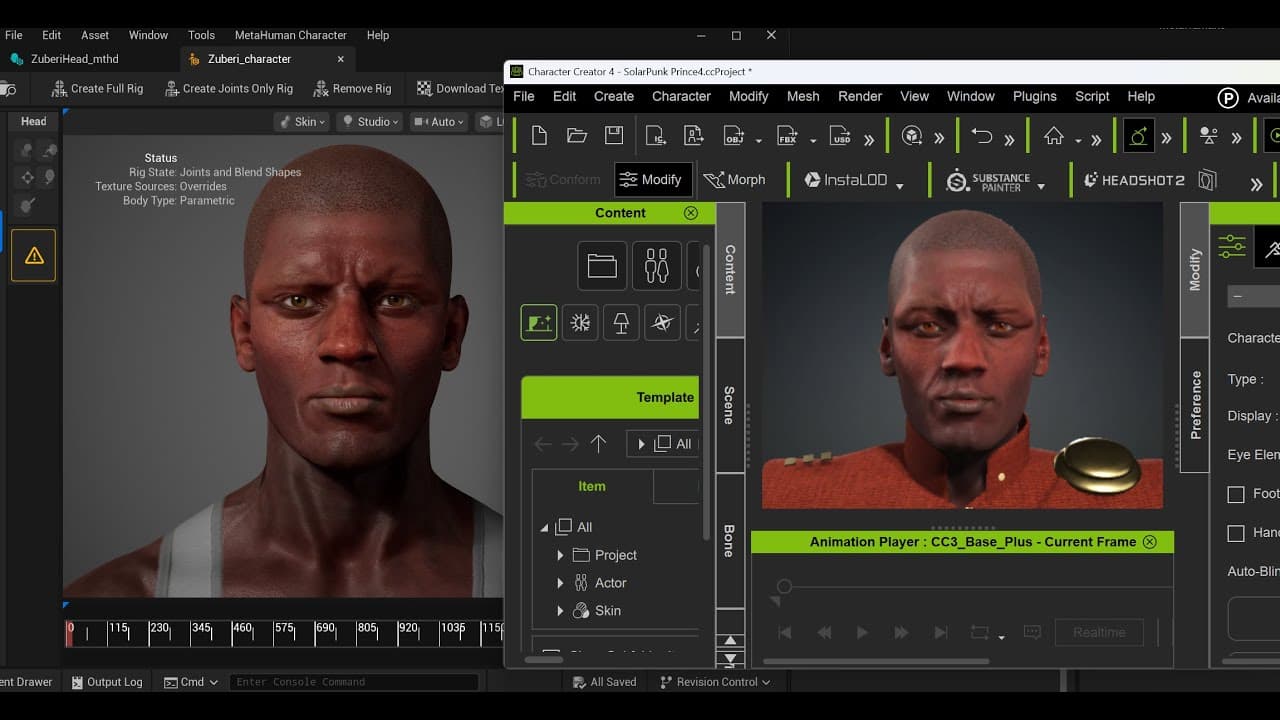
Task: Click the highlighted green orbit tool icon
Action: coord(1139,136)
